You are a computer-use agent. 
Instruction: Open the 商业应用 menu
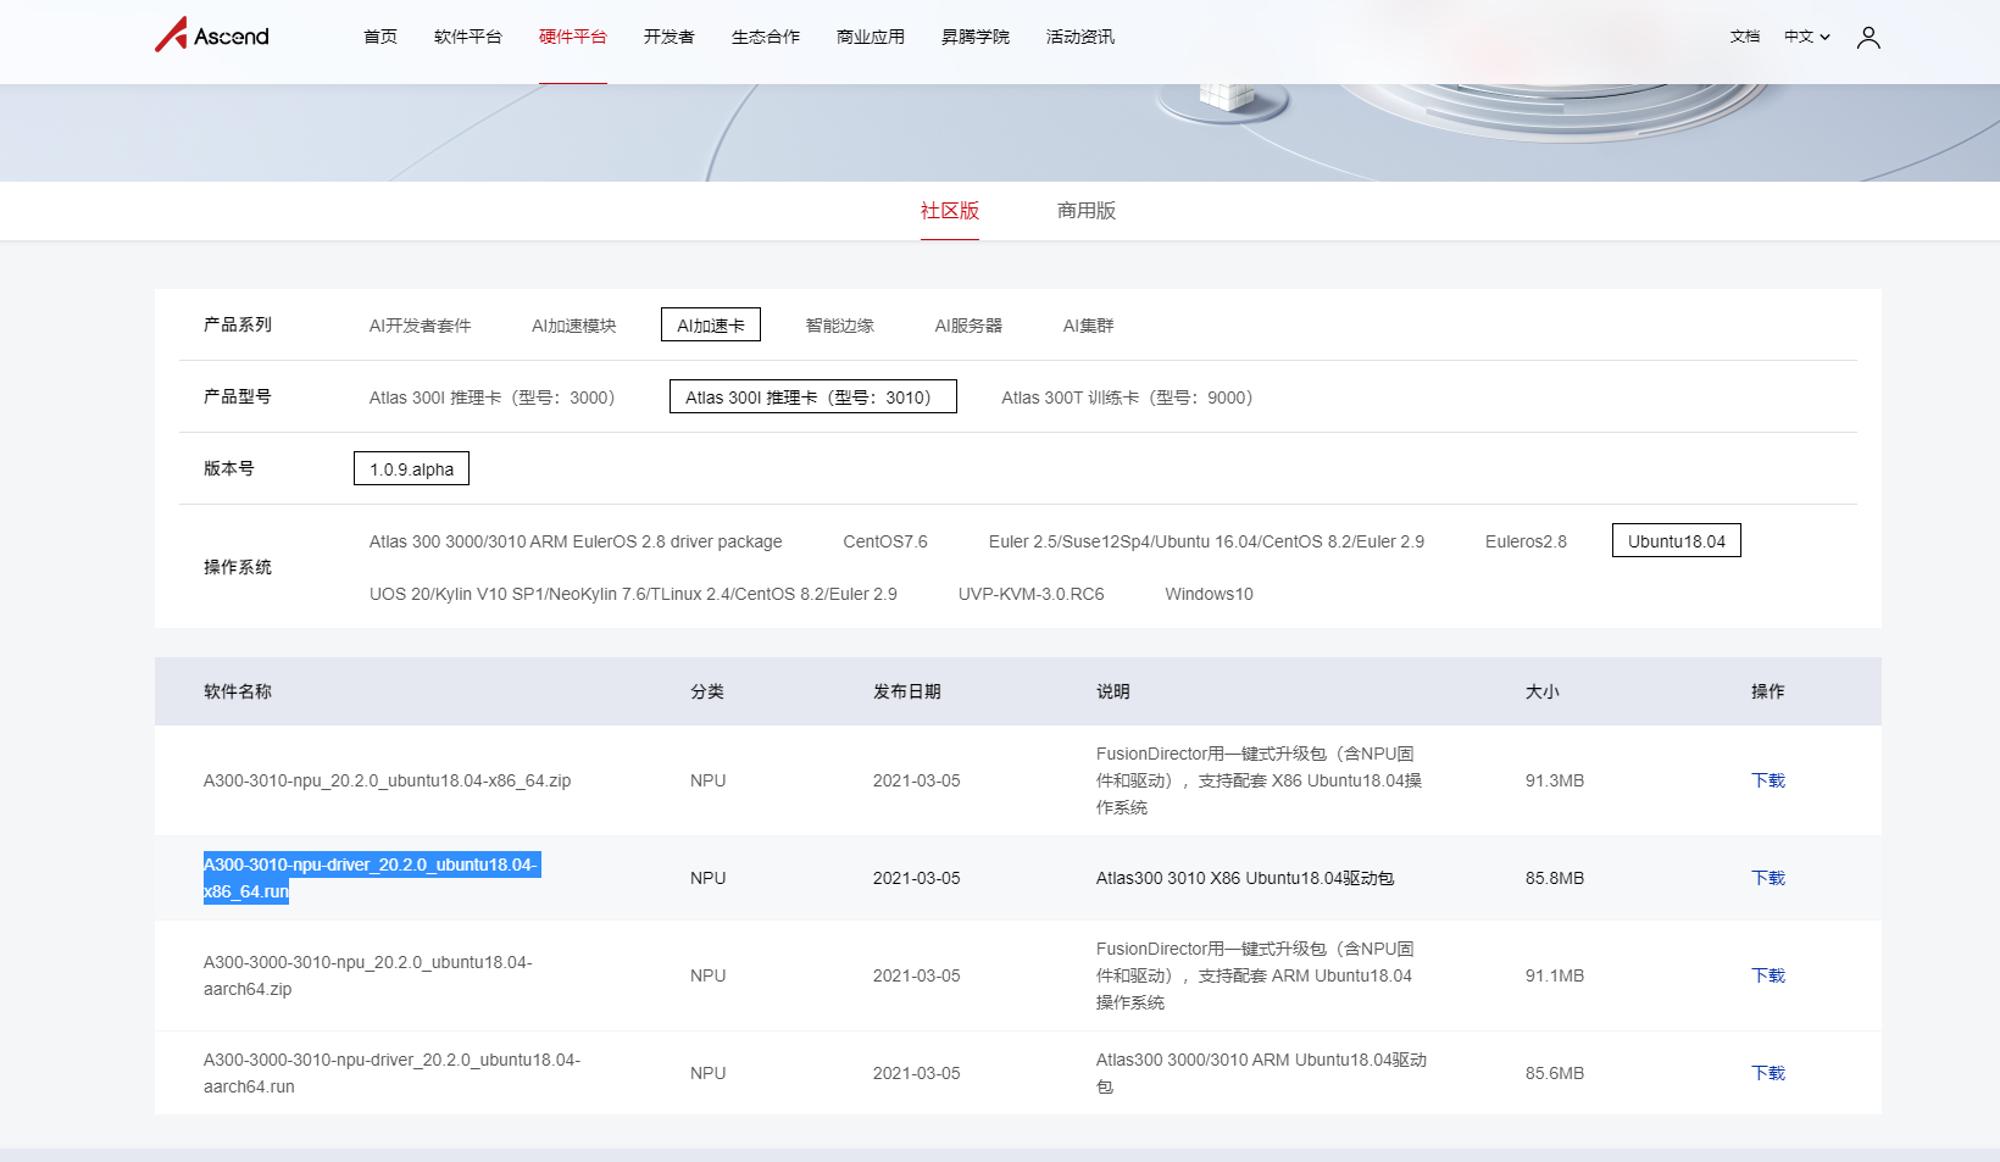click(870, 37)
